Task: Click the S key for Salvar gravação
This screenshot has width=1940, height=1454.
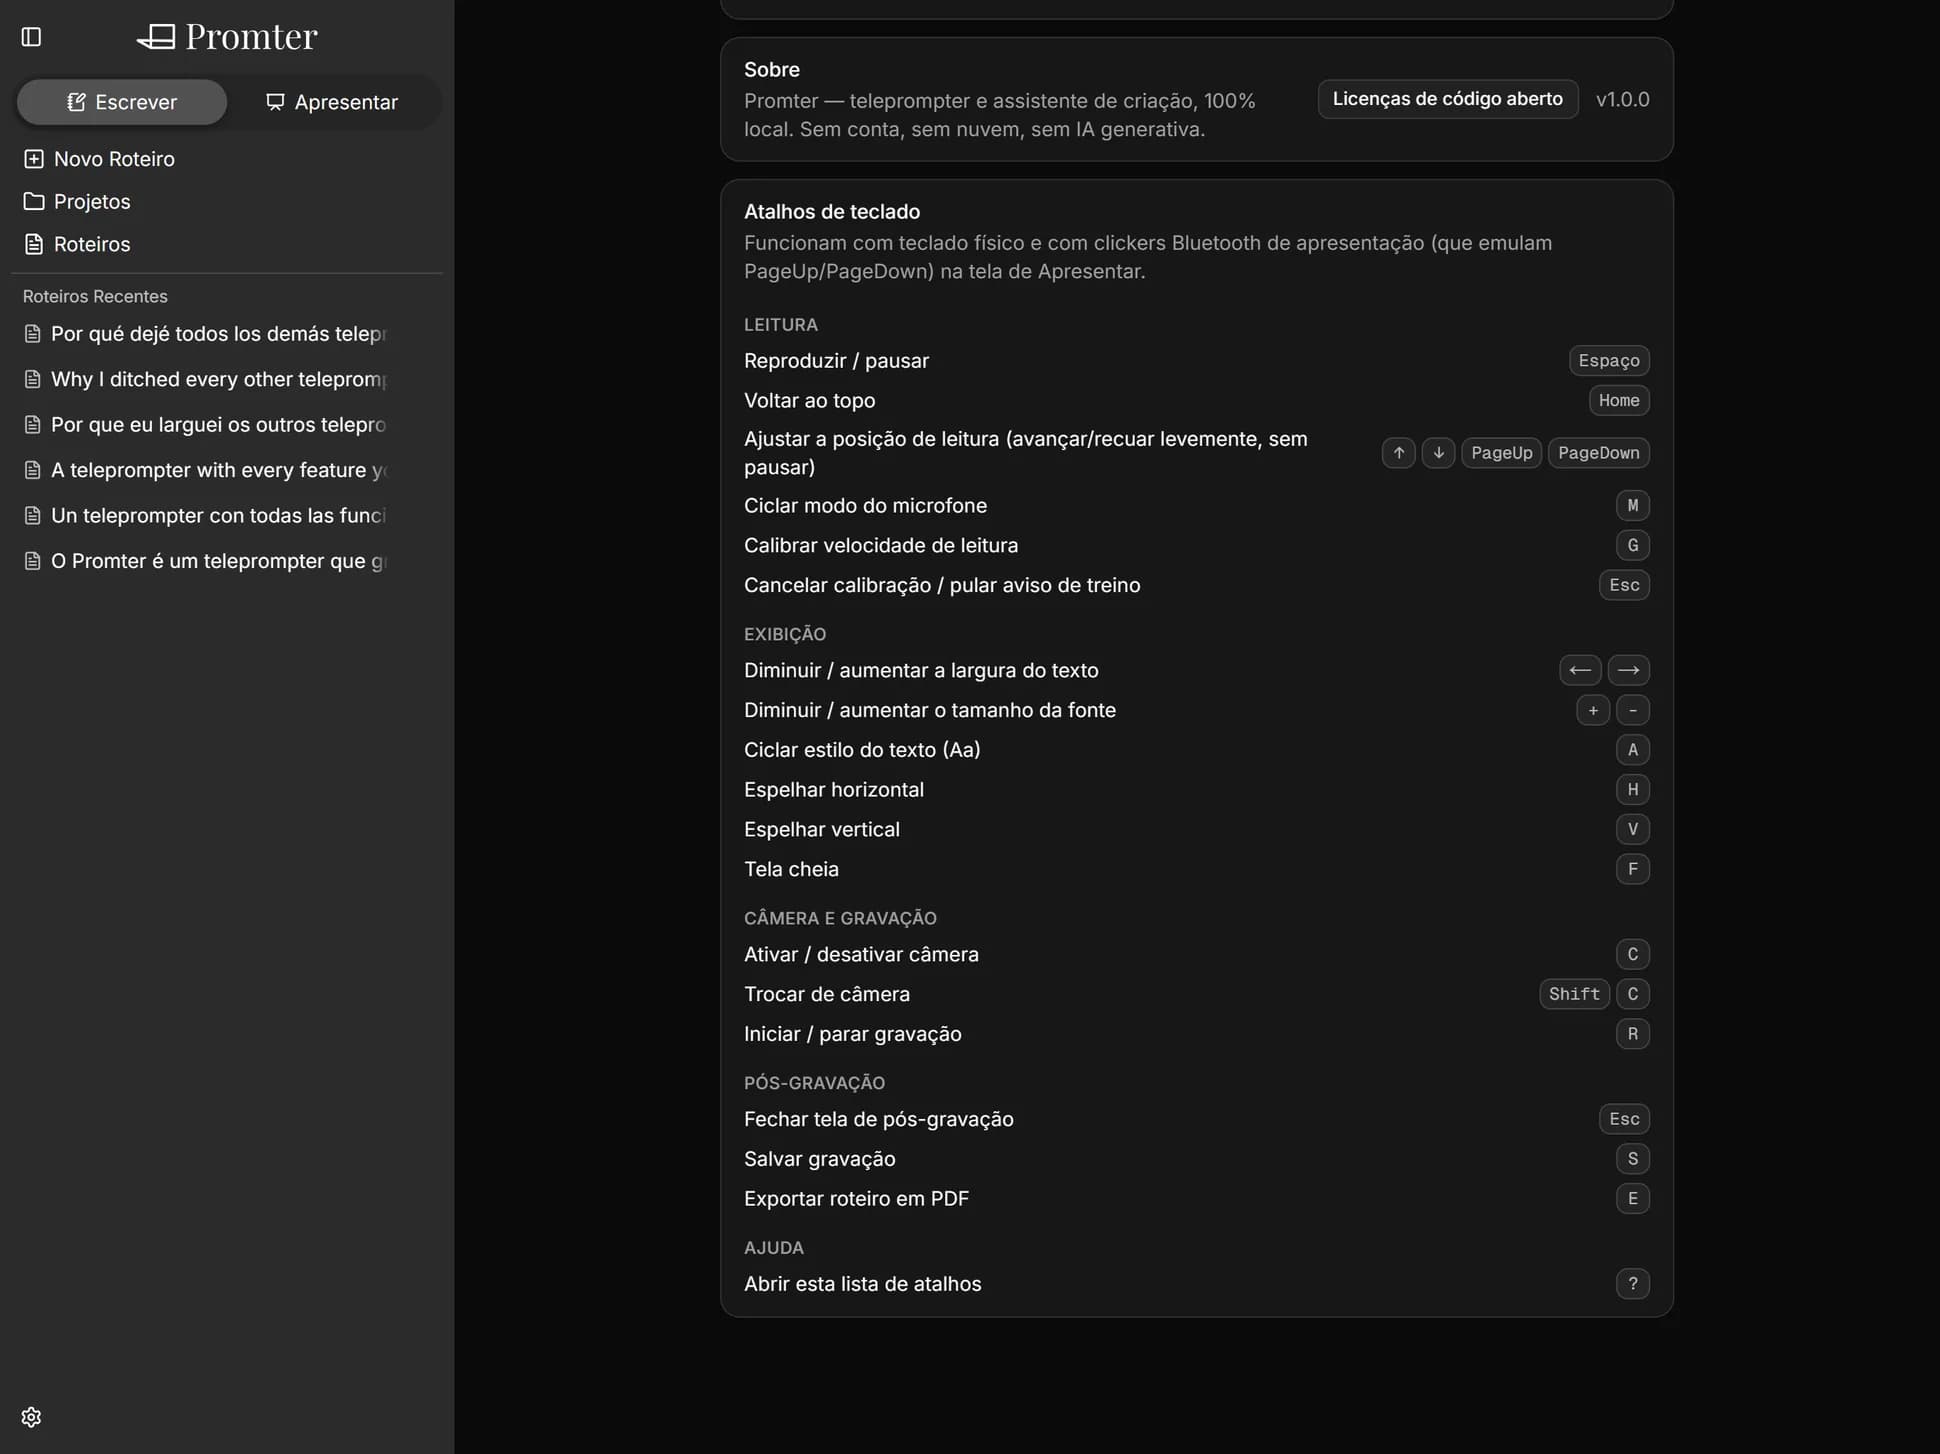Action: point(1632,1159)
